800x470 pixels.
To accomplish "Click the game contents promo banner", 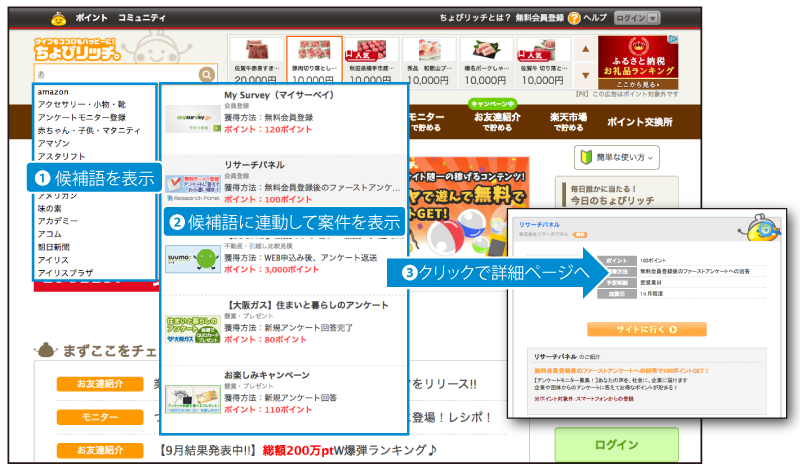I will [x=468, y=207].
